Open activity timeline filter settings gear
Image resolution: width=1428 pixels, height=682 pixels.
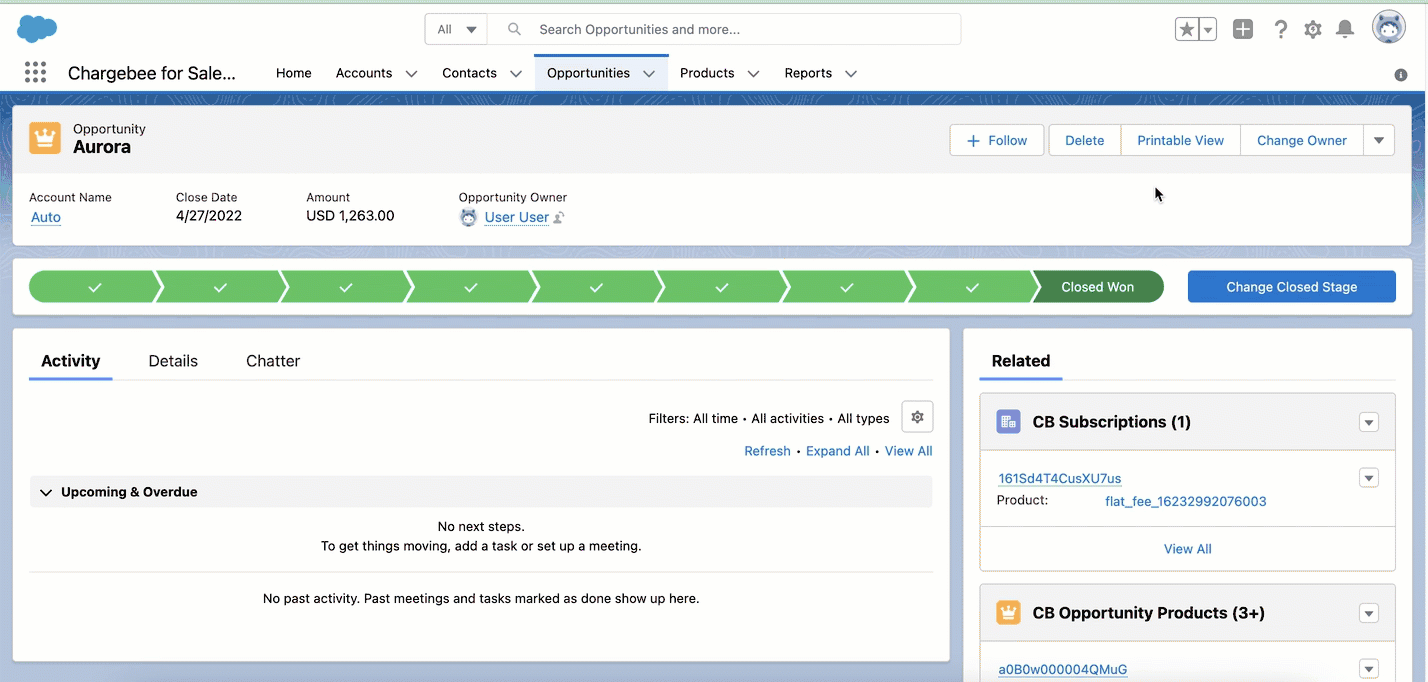(x=917, y=418)
